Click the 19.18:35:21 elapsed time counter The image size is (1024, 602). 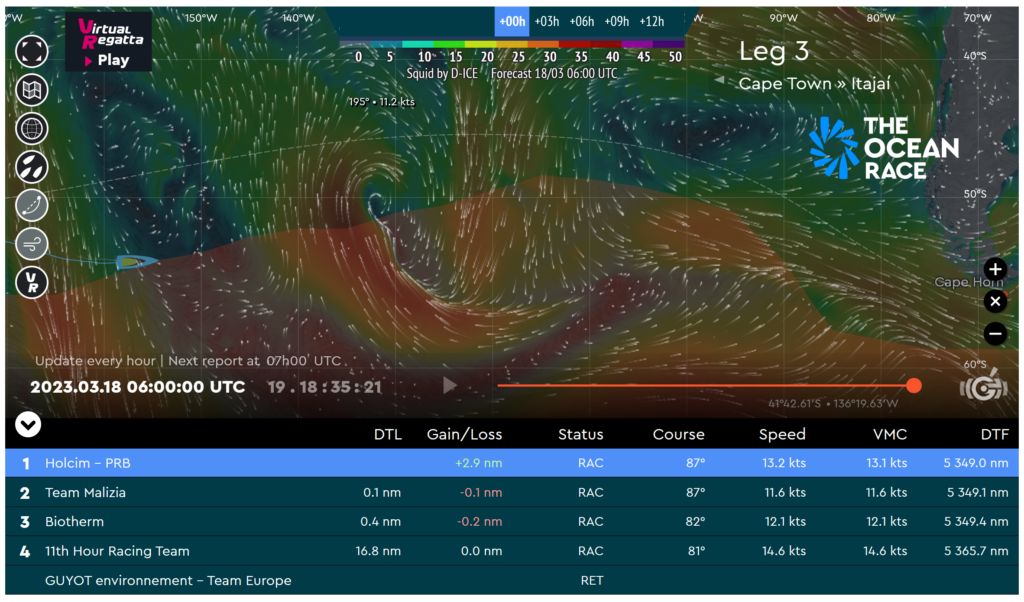coord(325,387)
